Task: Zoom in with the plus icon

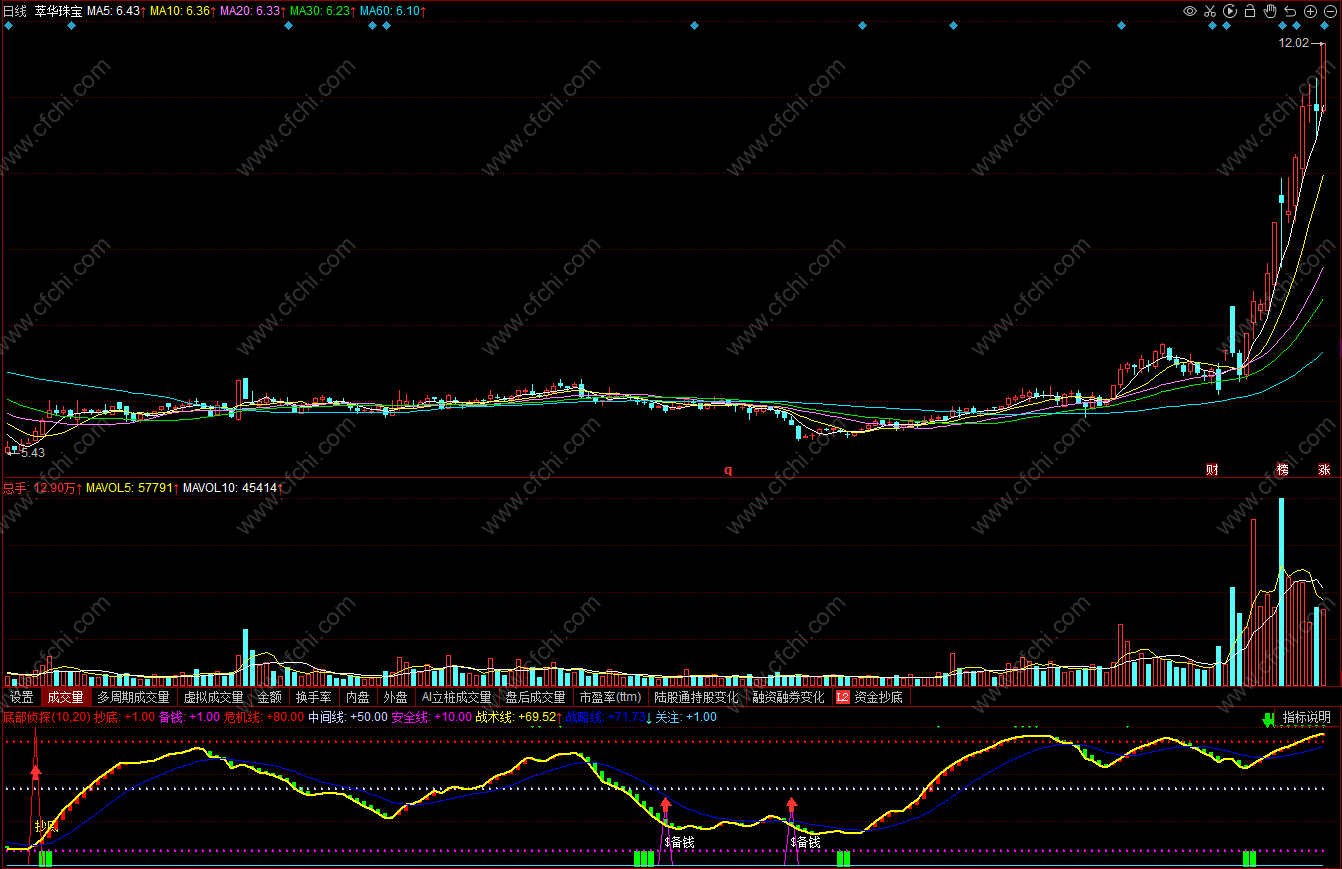Action: coord(1310,11)
